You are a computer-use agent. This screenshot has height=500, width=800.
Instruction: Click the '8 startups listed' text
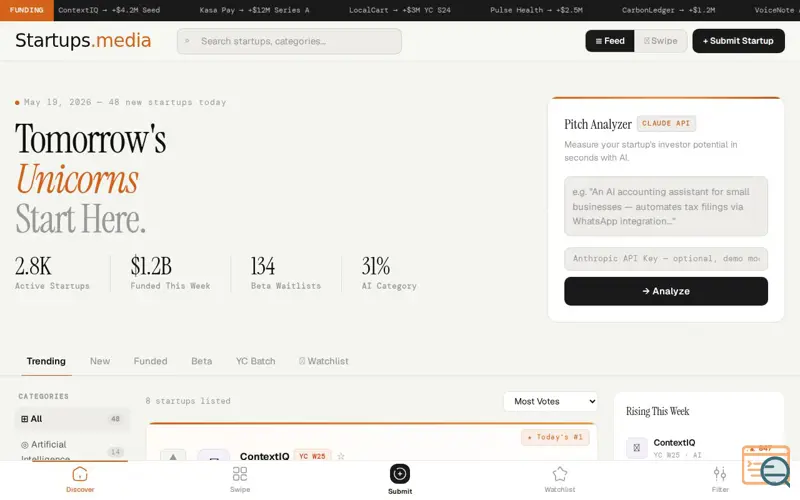coord(188,401)
